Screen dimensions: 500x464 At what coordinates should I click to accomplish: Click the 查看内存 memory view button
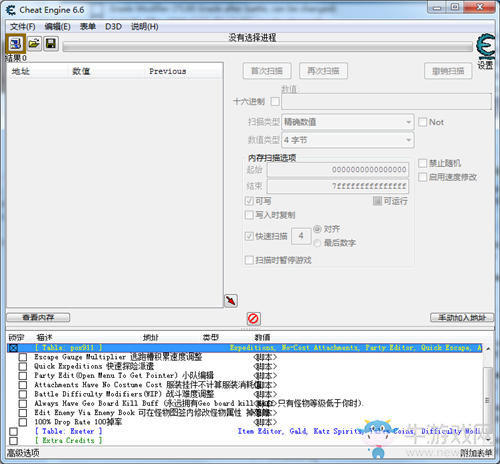coord(38,317)
